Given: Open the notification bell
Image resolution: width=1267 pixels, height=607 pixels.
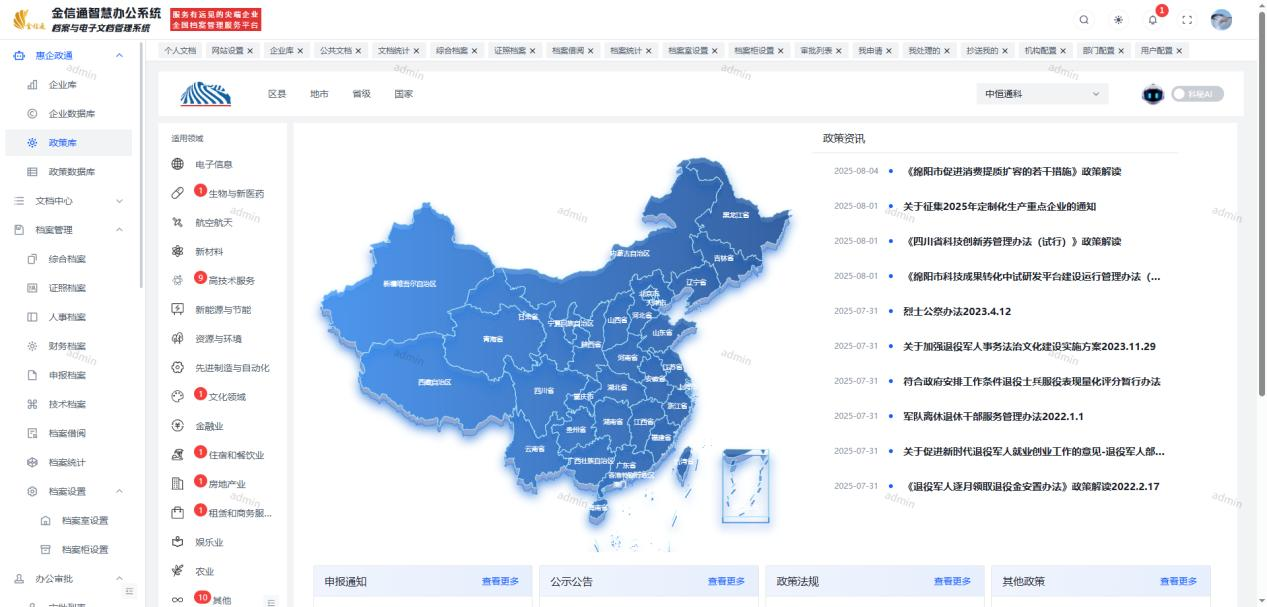Looking at the screenshot, I should [1153, 20].
